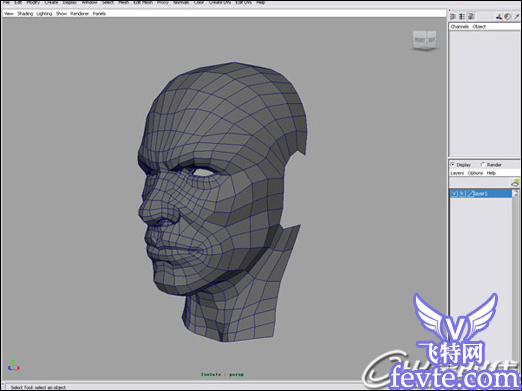Click the Front face of the ViewCube
Image resolution: width=522 pixels, height=391 pixels.
pos(419,40)
